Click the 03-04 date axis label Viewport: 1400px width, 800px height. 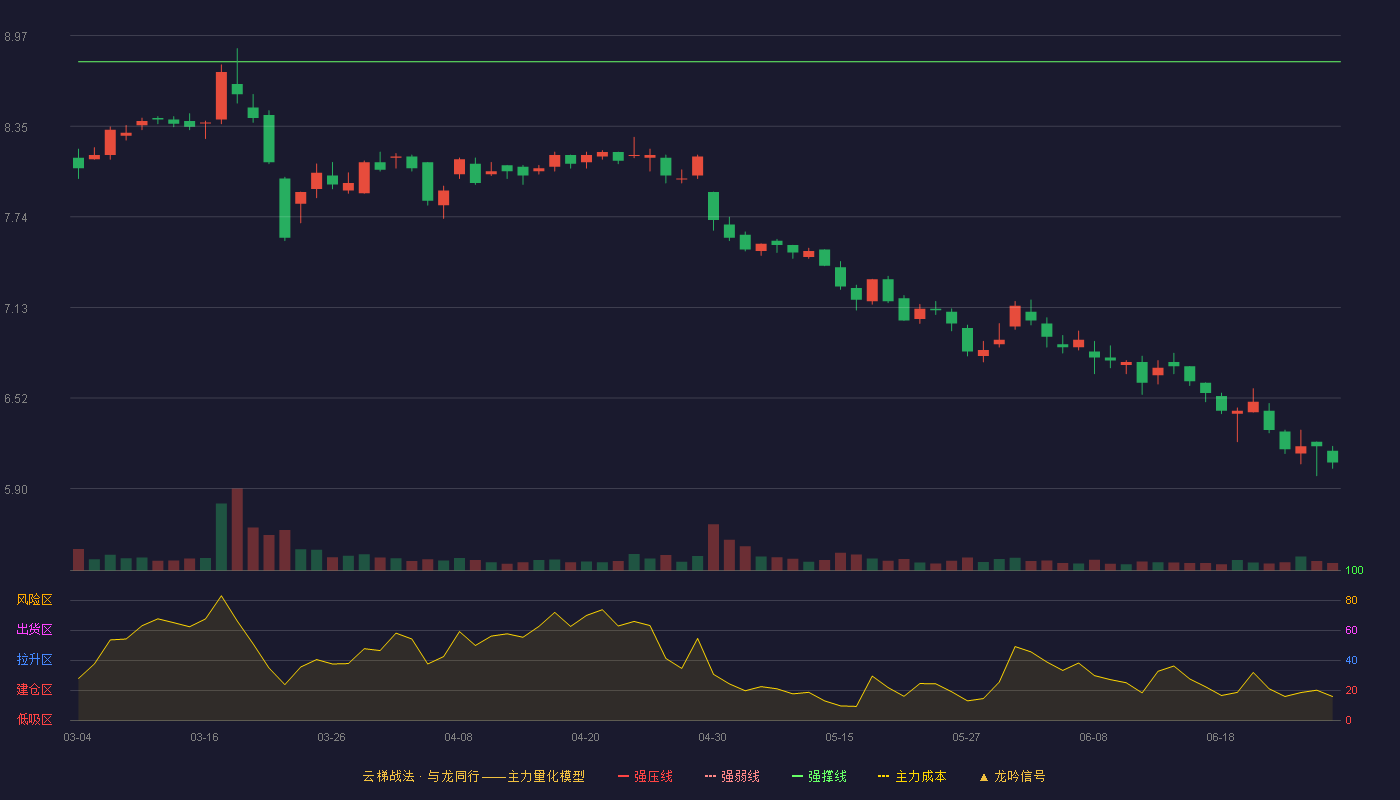click(78, 737)
